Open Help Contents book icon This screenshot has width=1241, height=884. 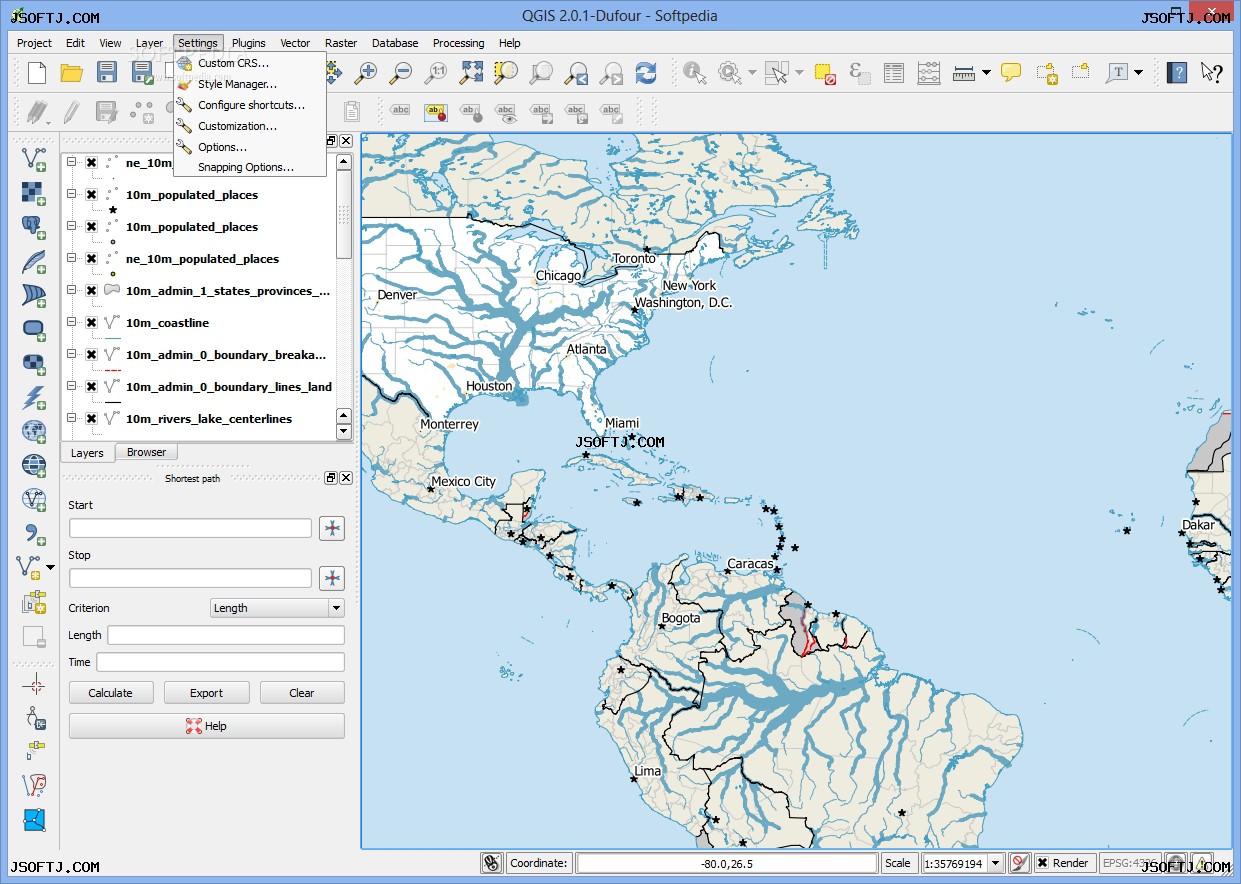(x=1177, y=72)
